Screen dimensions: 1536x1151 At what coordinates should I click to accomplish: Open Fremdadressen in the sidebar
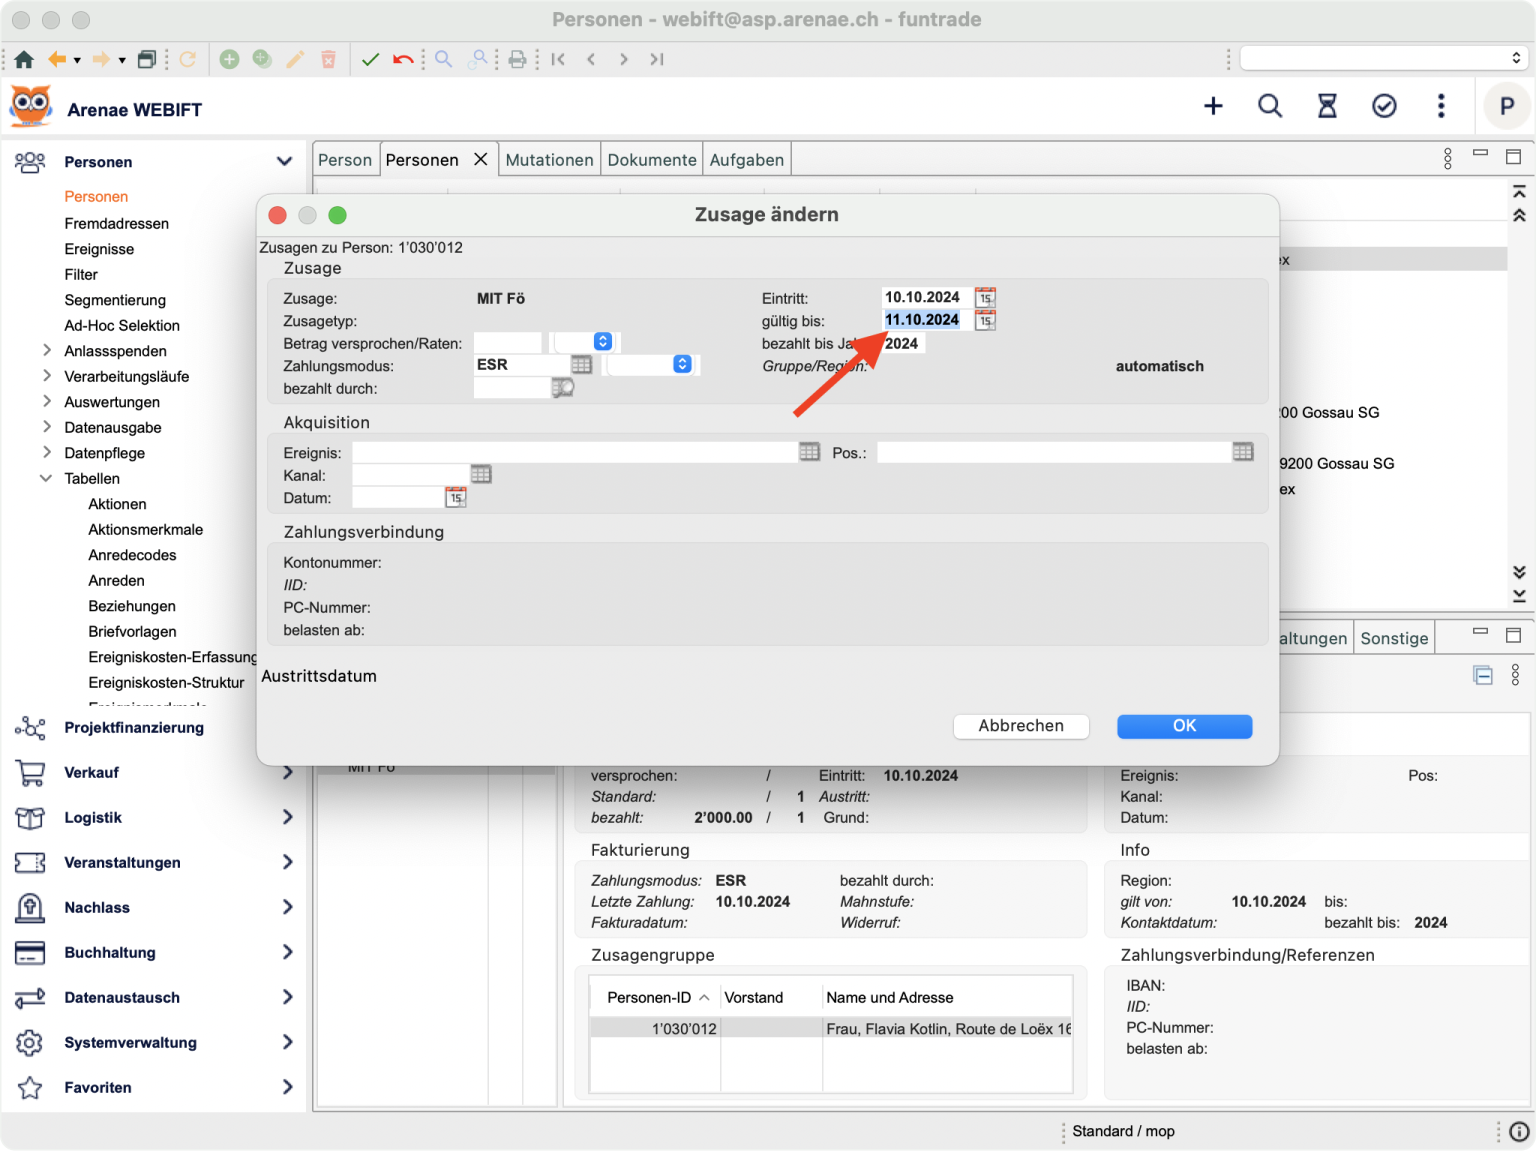(x=116, y=224)
